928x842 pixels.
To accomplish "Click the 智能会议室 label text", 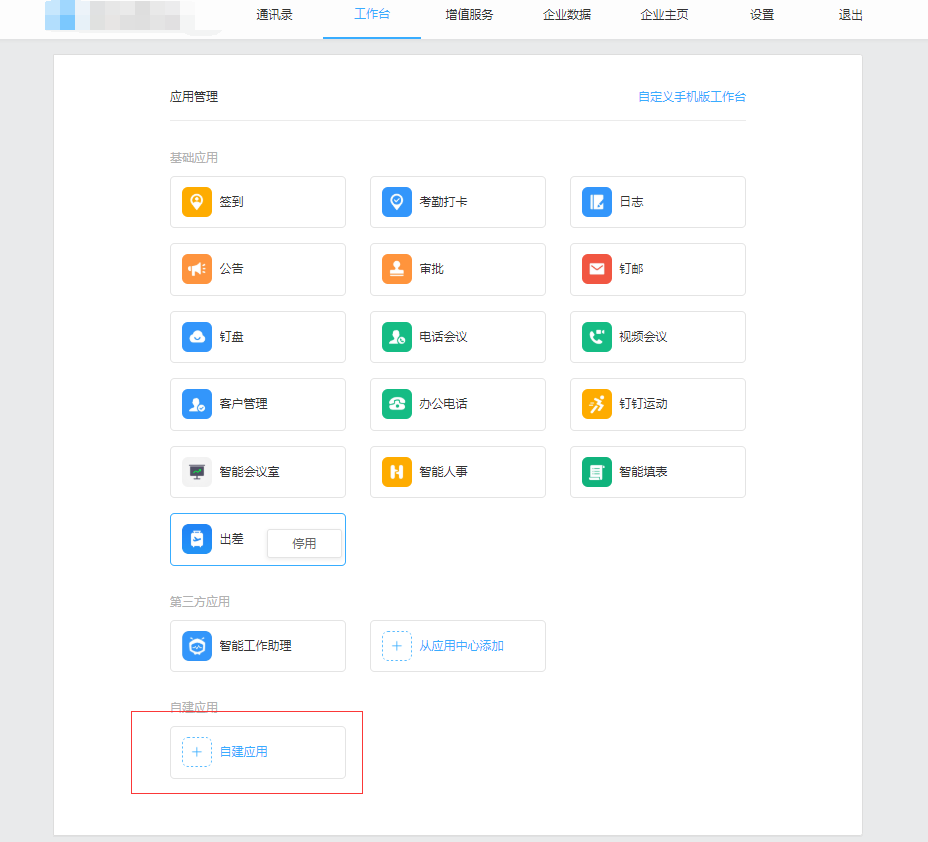I will 249,472.
